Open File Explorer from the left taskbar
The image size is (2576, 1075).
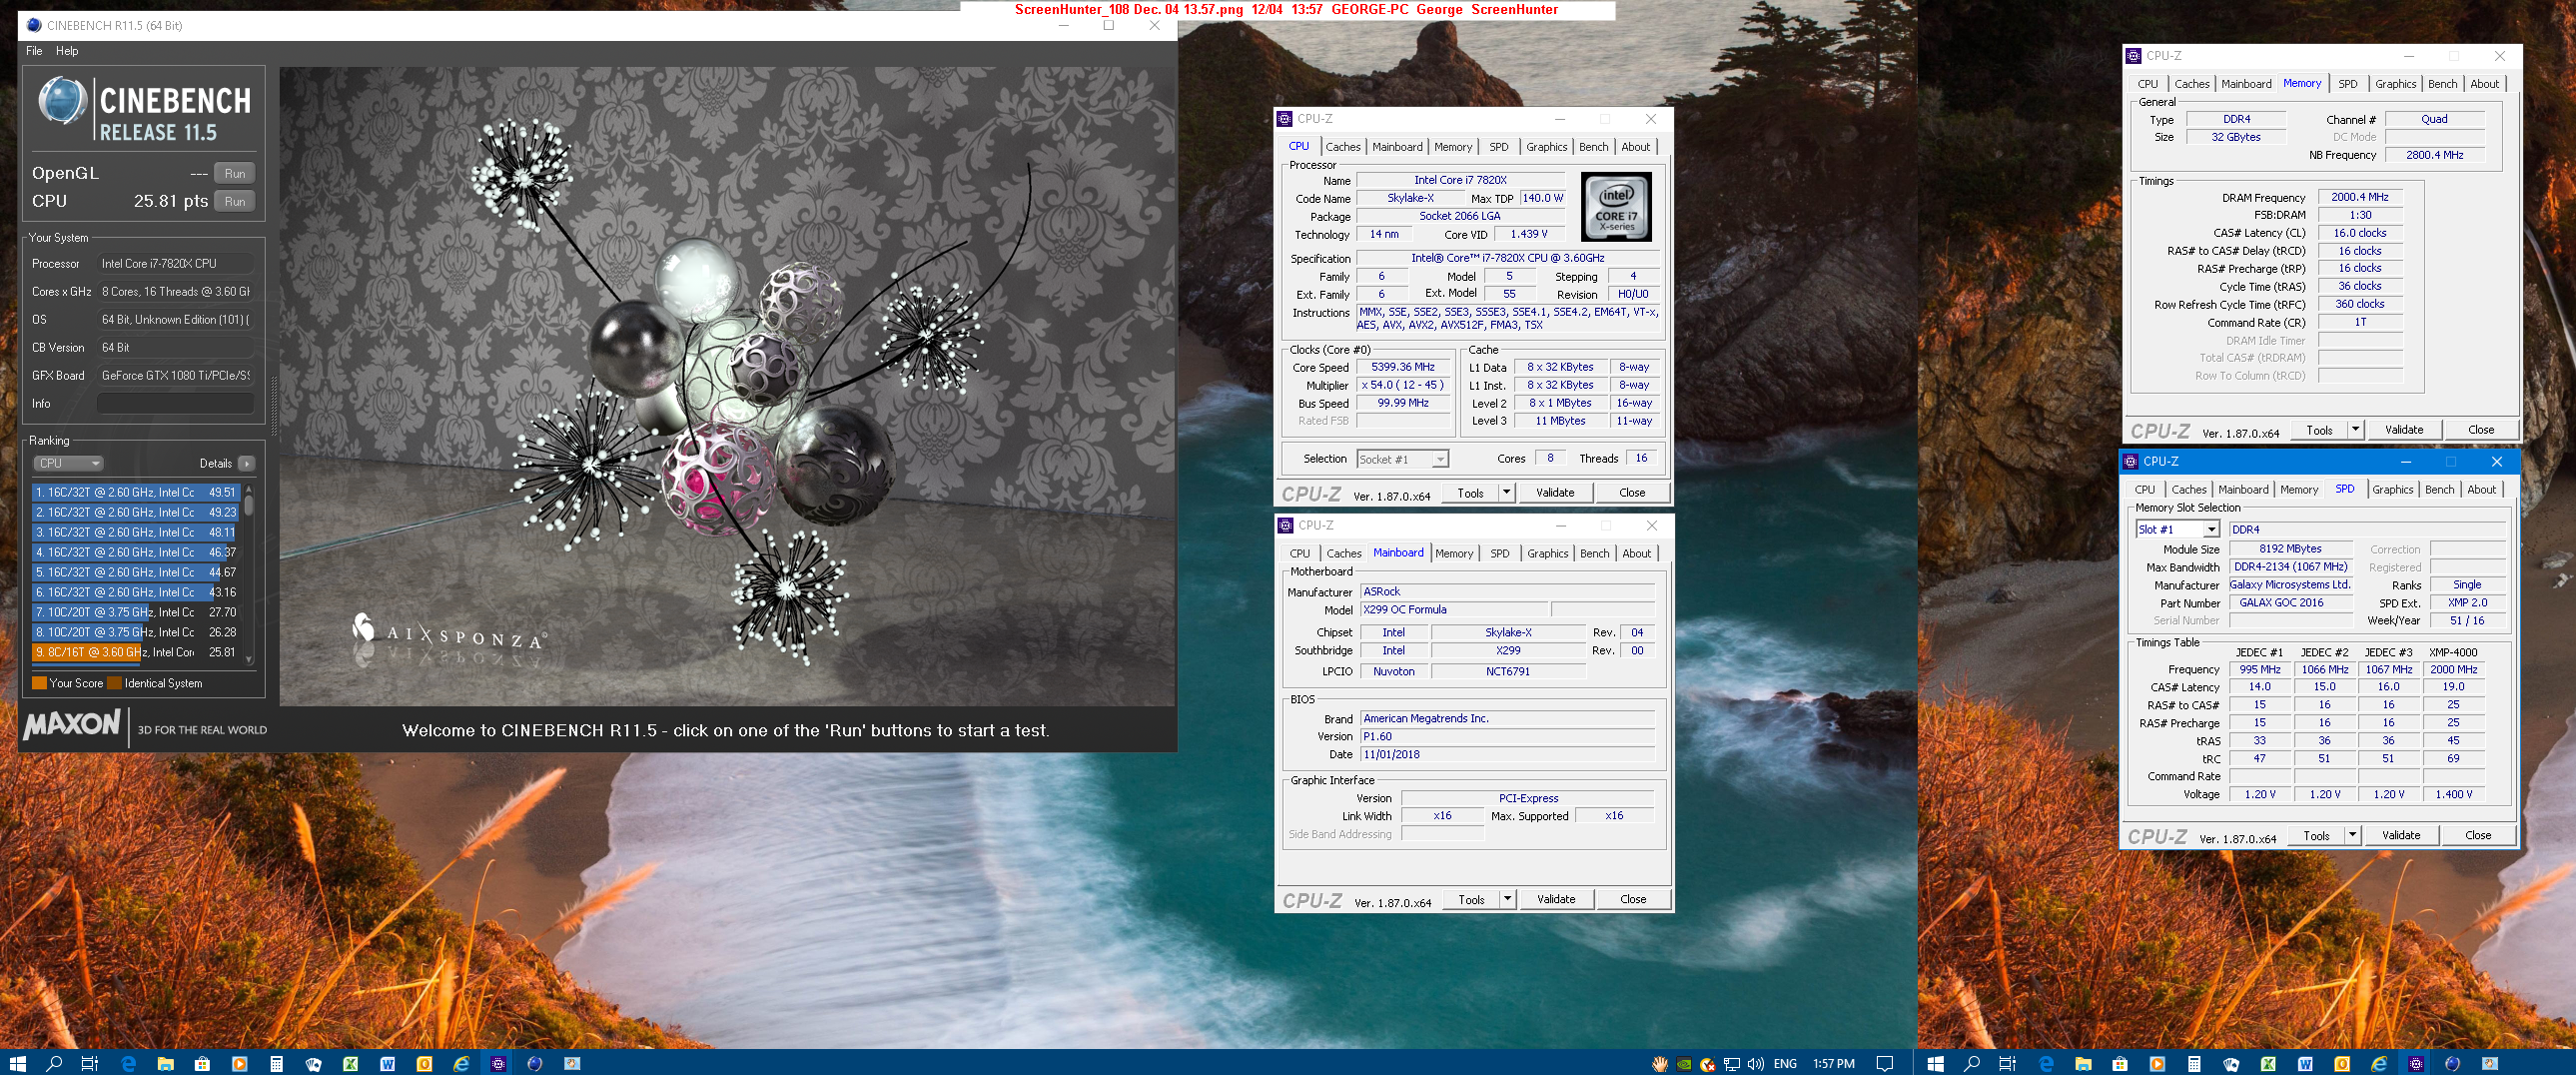click(165, 1063)
